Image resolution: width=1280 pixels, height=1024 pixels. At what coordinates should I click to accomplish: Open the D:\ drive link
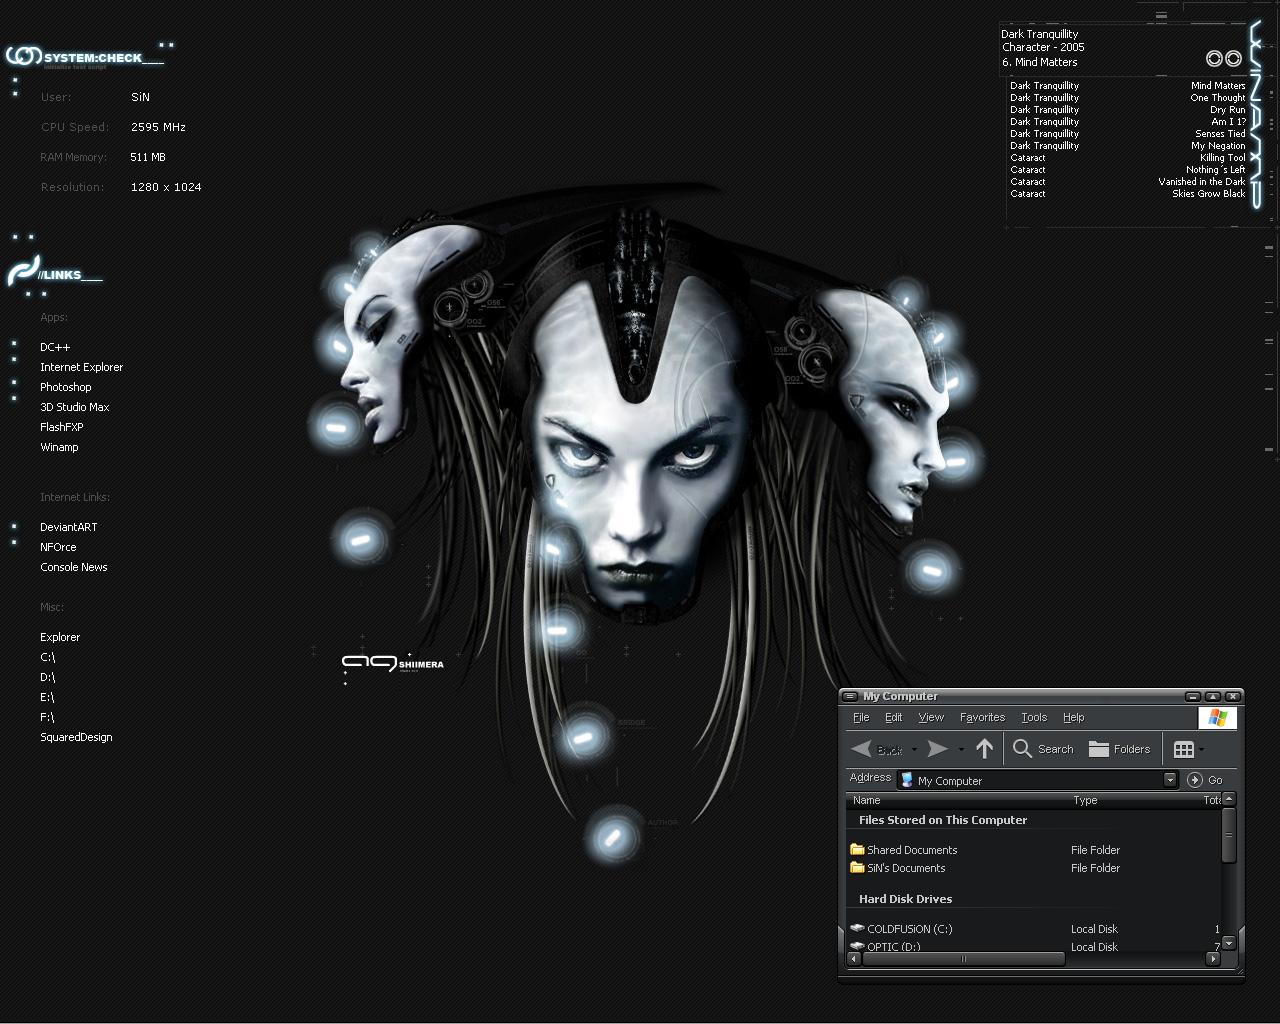pyautogui.click(x=47, y=677)
